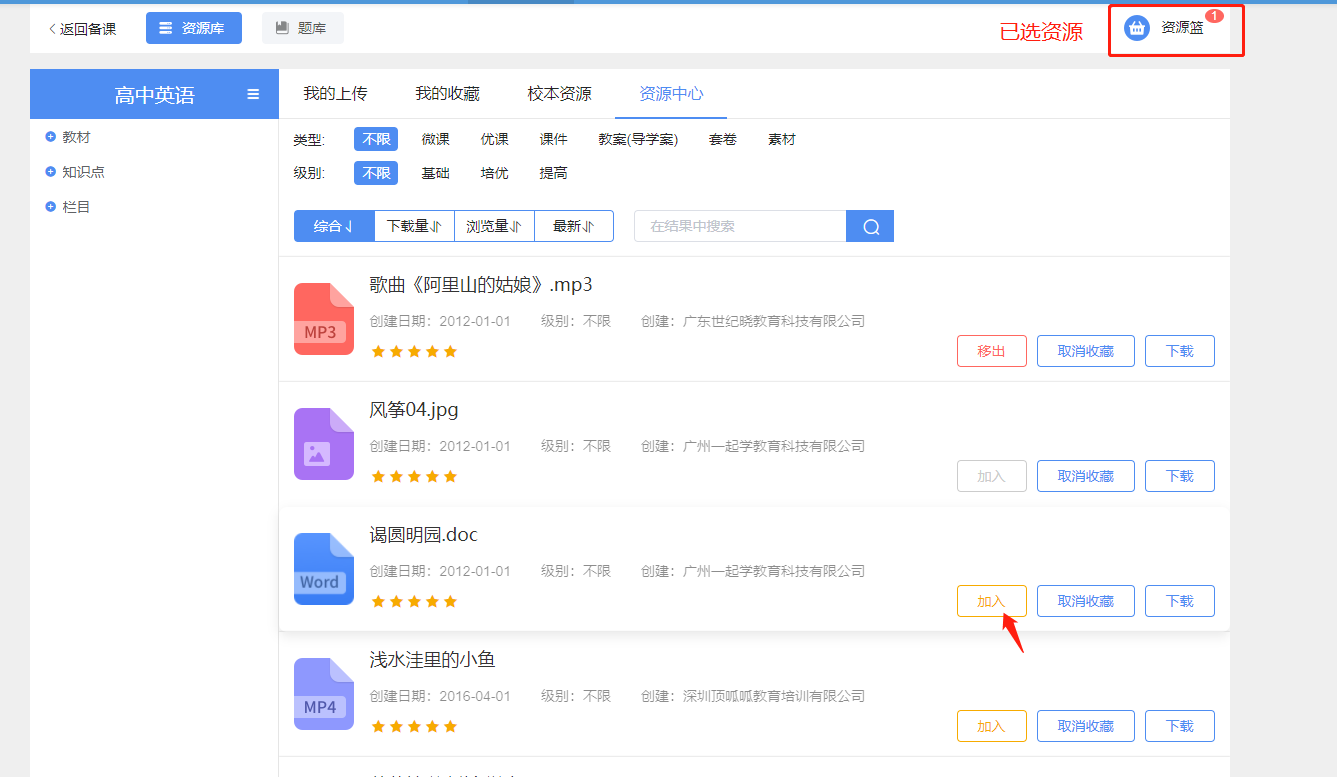Remove the MP3 song with 移出 button

click(991, 351)
